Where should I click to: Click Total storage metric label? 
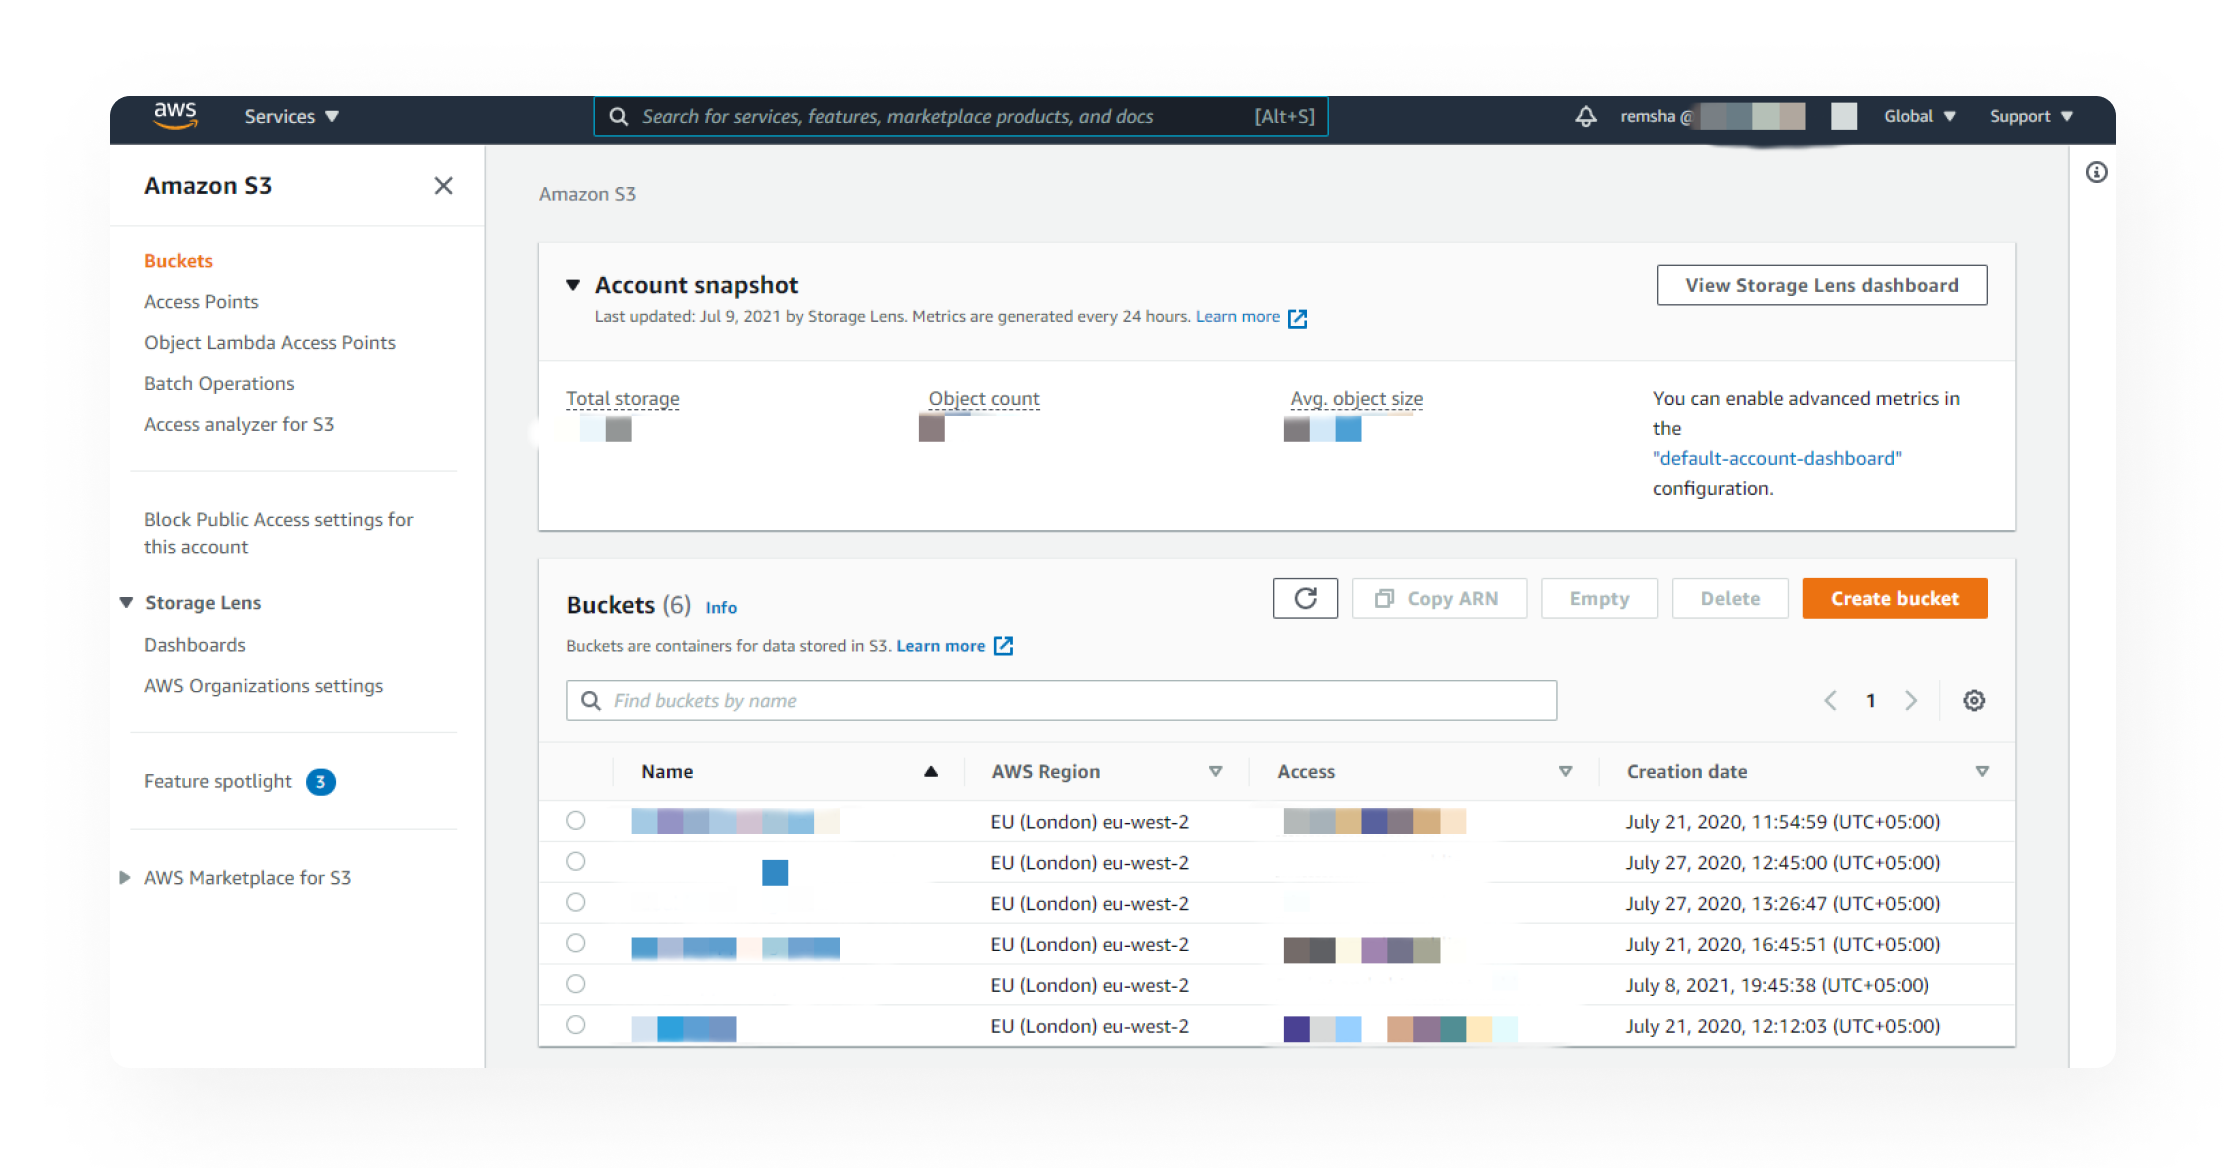point(623,398)
